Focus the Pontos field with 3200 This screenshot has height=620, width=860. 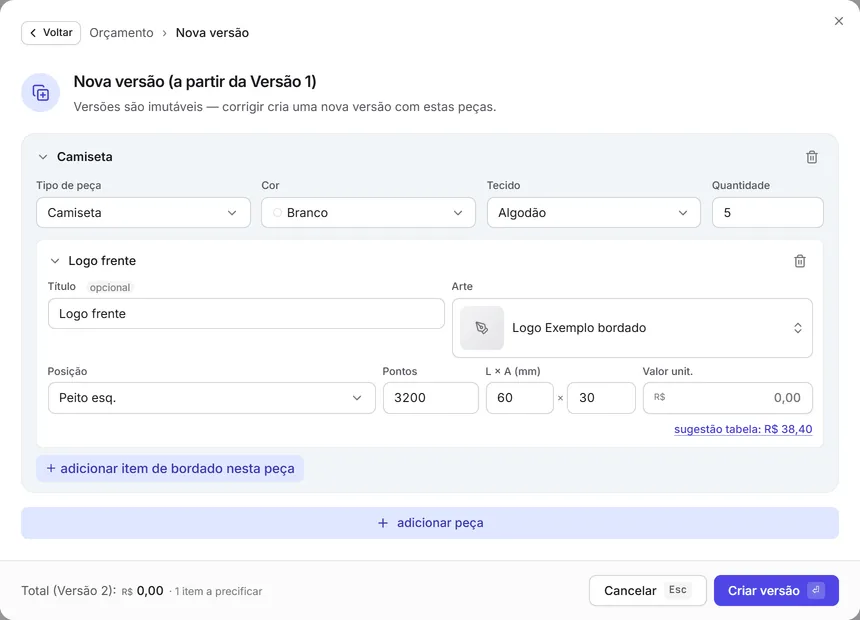[x=431, y=398]
